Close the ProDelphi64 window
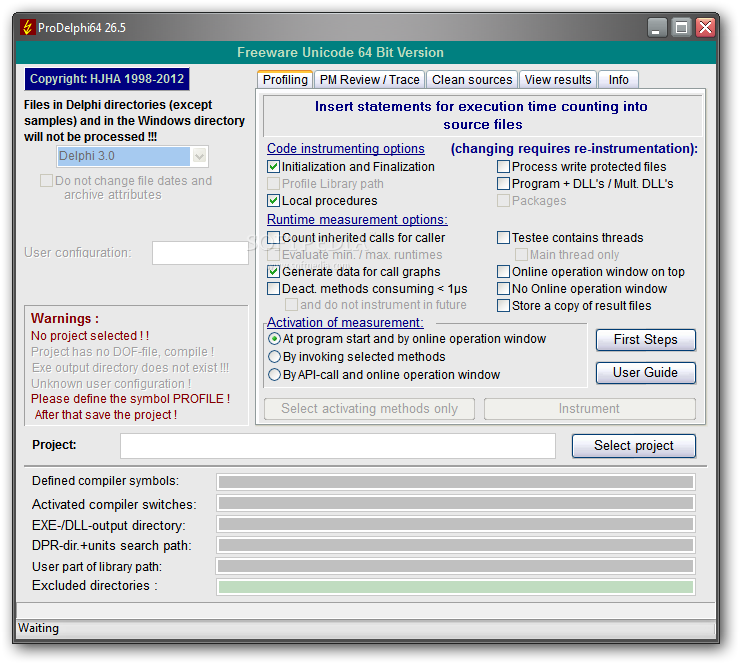Viewport: 740px width, 664px height. click(x=706, y=27)
